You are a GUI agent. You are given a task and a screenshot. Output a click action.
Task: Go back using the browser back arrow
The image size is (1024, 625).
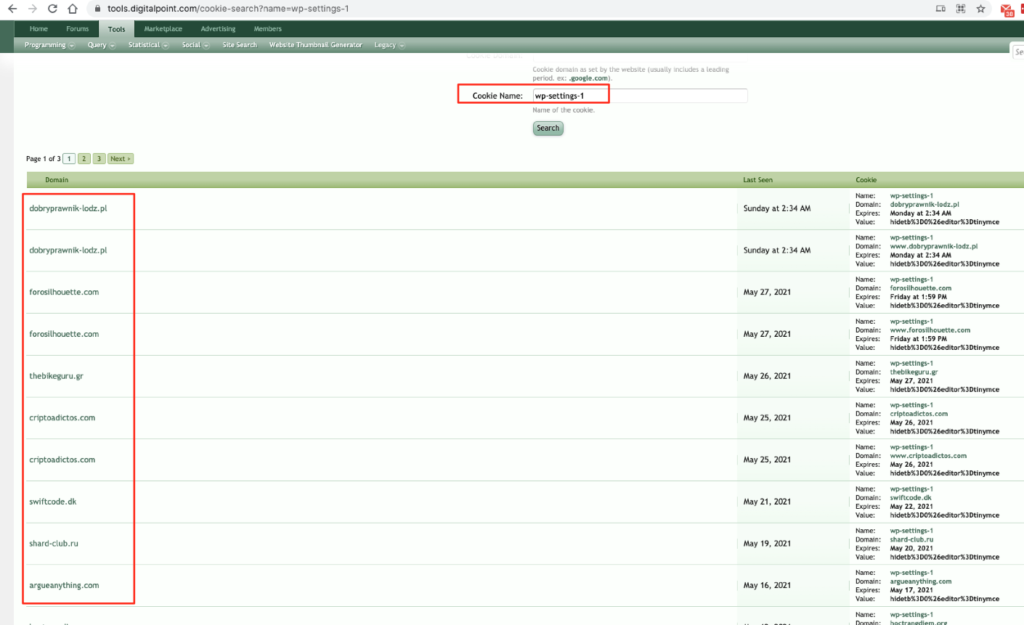click(12, 9)
